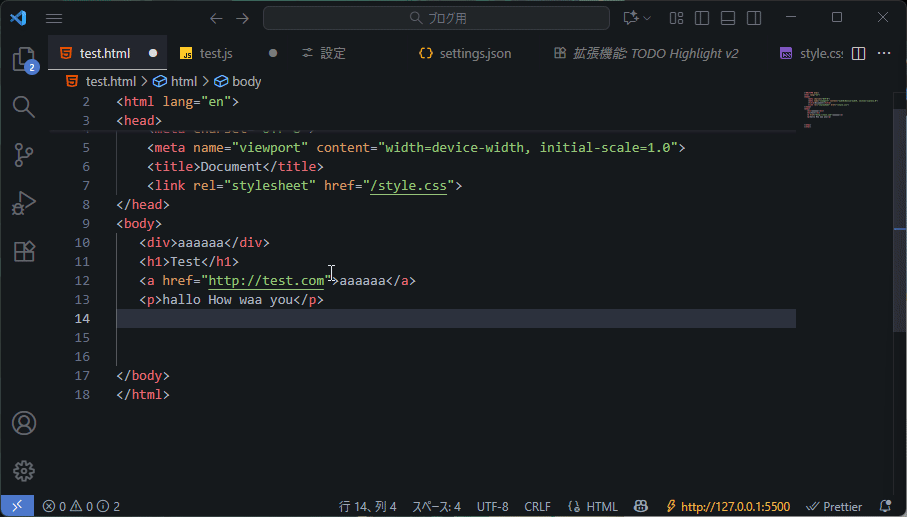Click line number 18

(82, 394)
